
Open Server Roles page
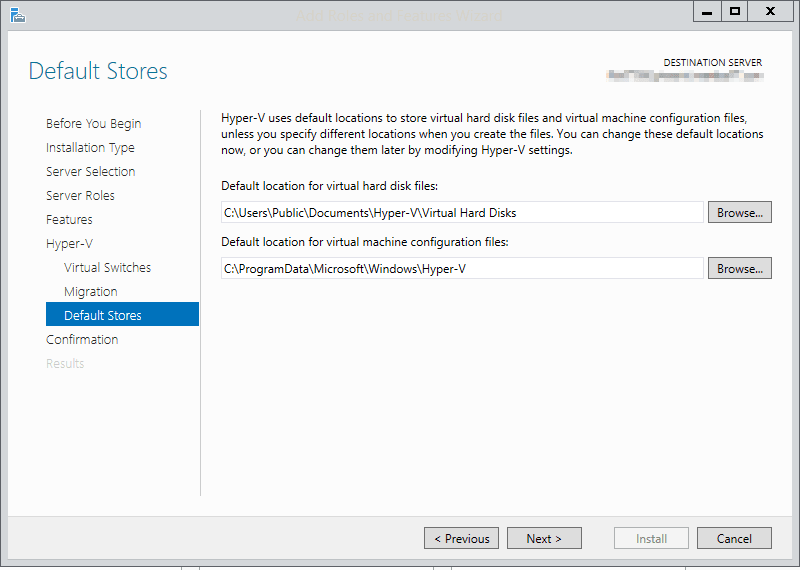80,195
